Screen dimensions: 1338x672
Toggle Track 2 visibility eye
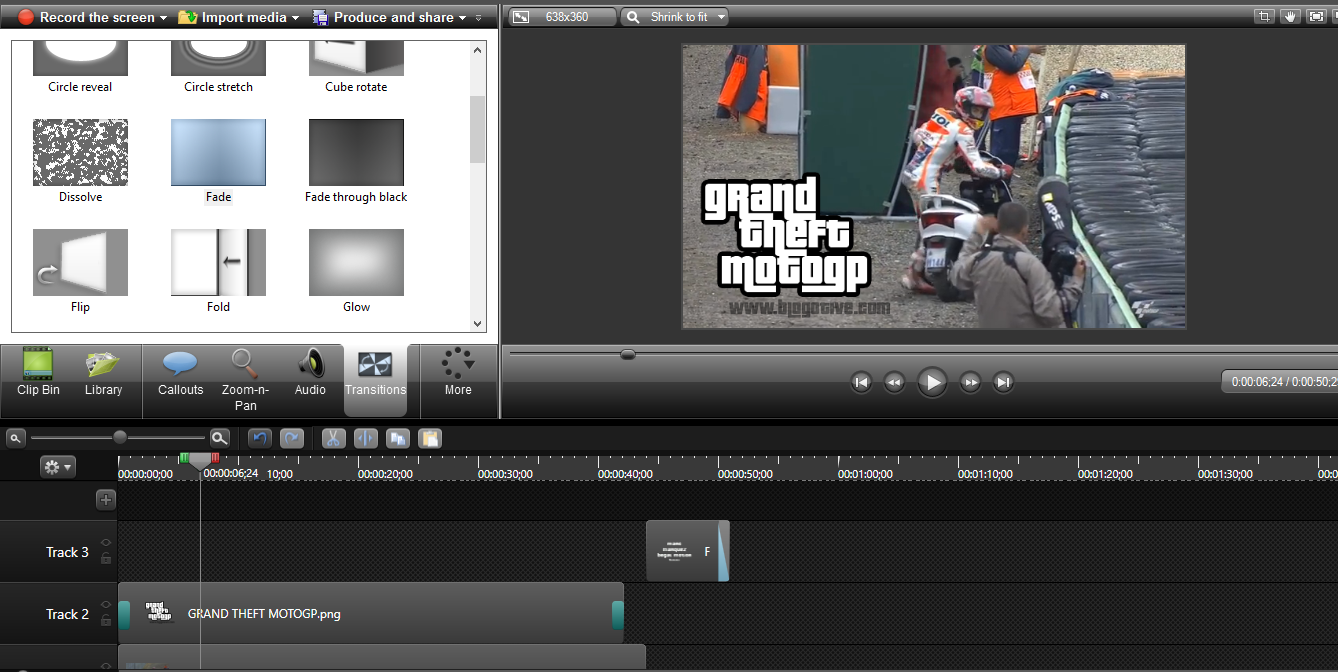click(x=106, y=605)
